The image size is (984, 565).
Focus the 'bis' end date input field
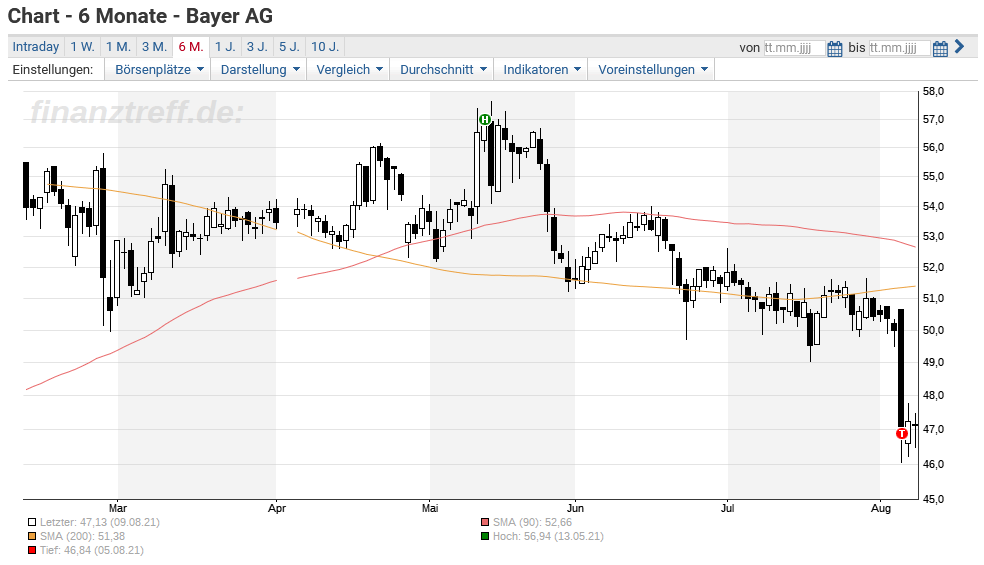click(899, 48)
